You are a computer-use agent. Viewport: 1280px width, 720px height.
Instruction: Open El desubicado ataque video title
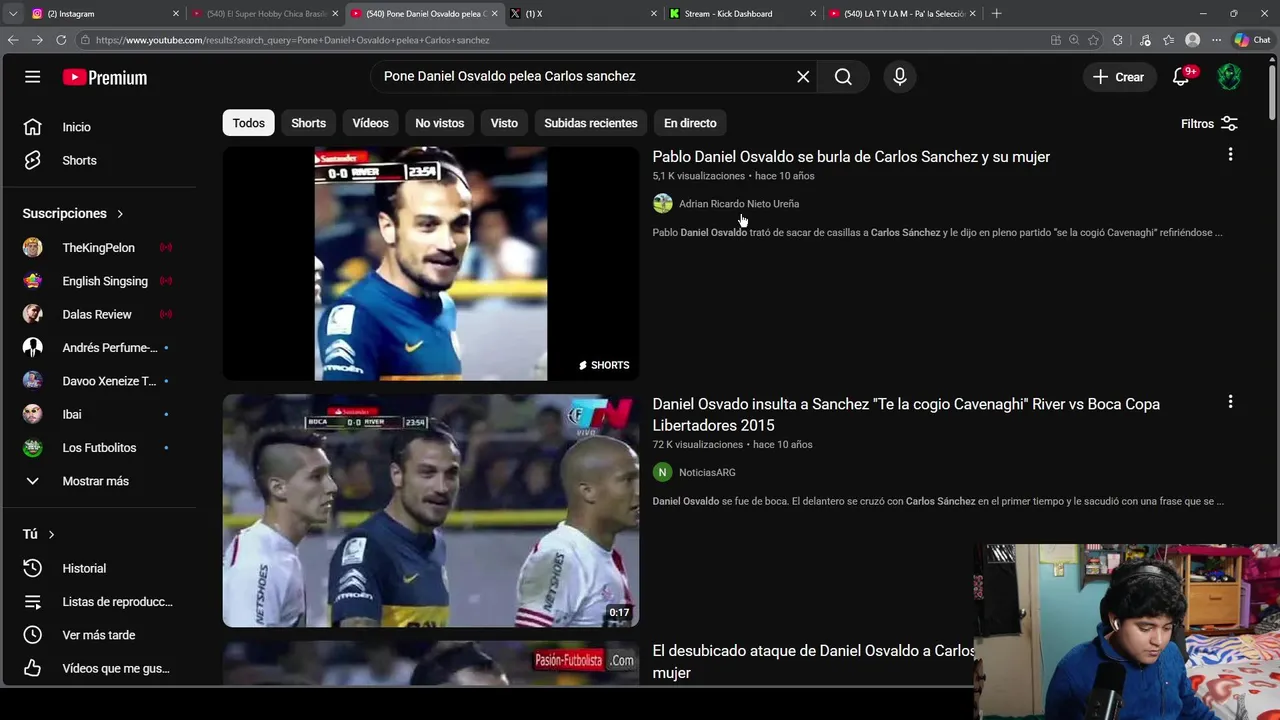[x=813, y=662]
